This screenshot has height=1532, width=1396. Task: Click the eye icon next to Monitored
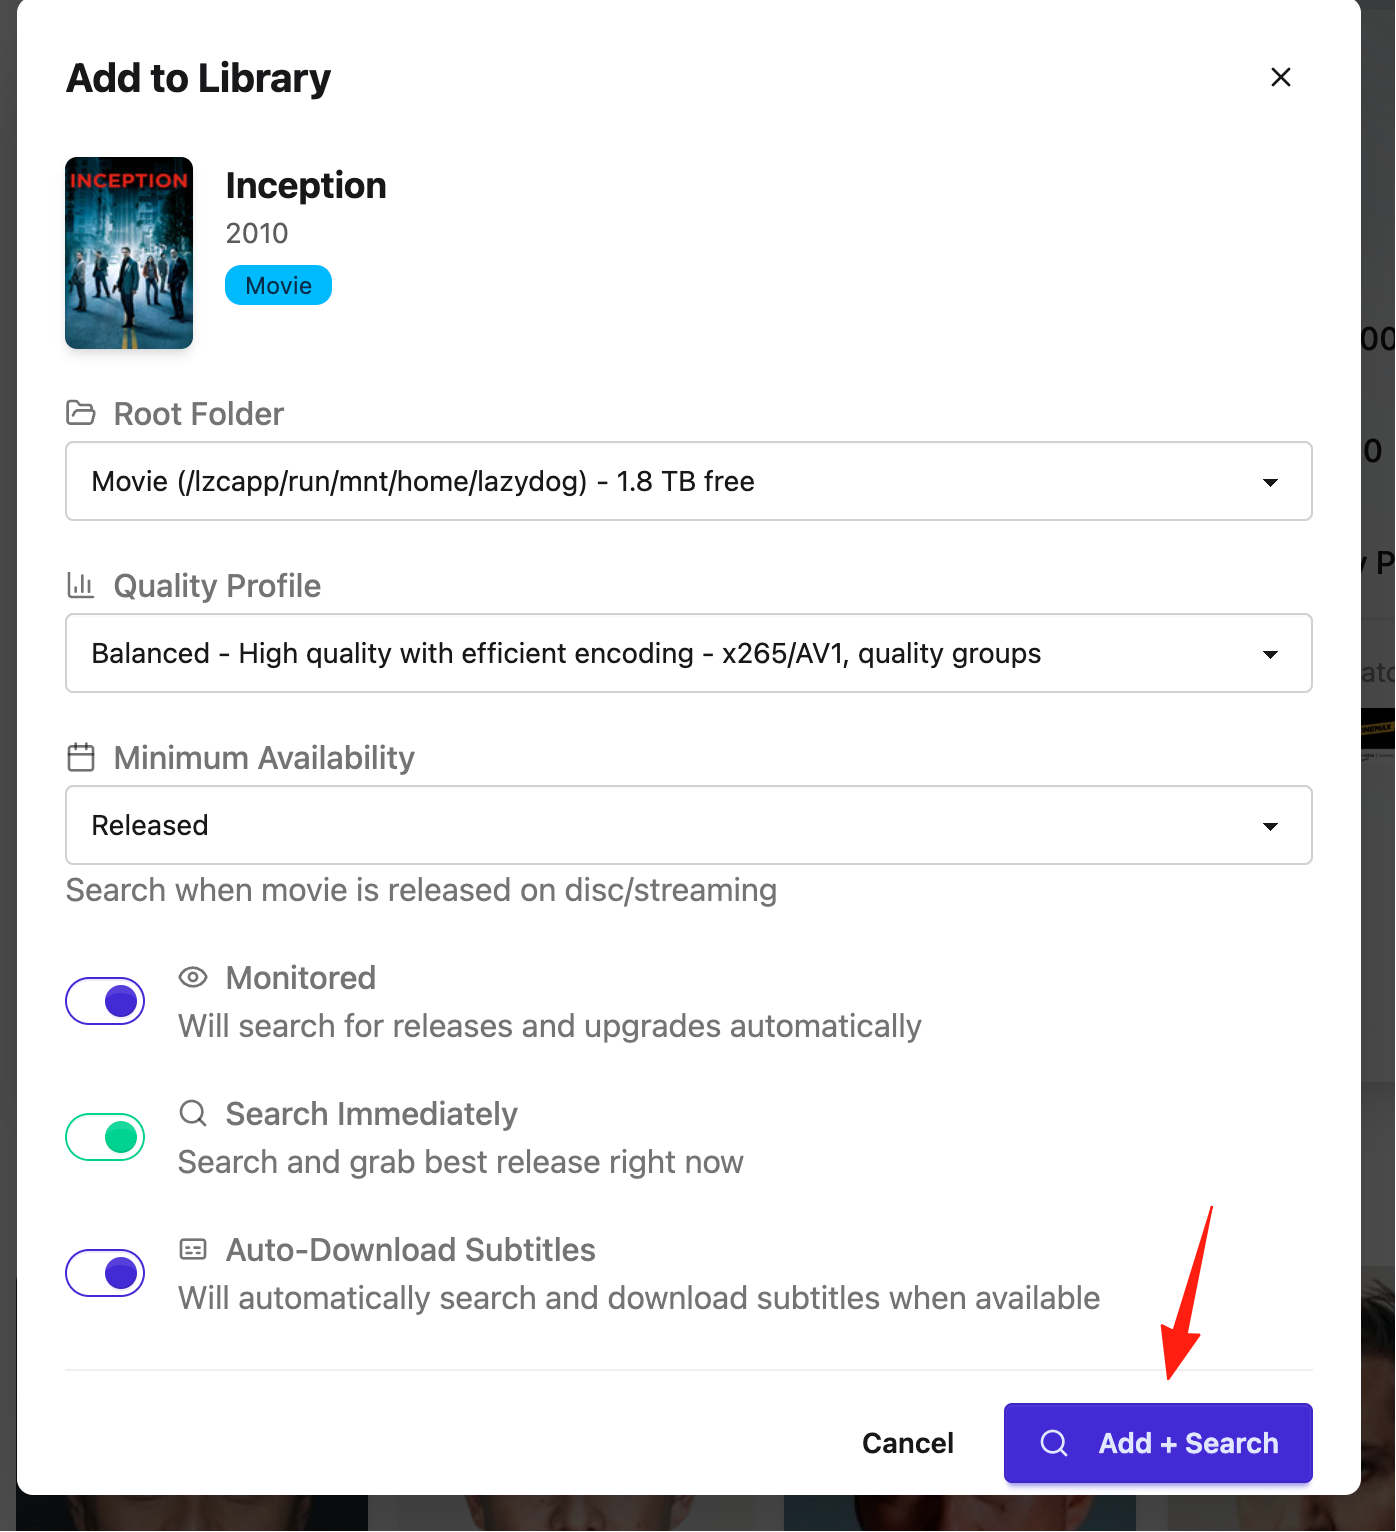tap(193, 977)
